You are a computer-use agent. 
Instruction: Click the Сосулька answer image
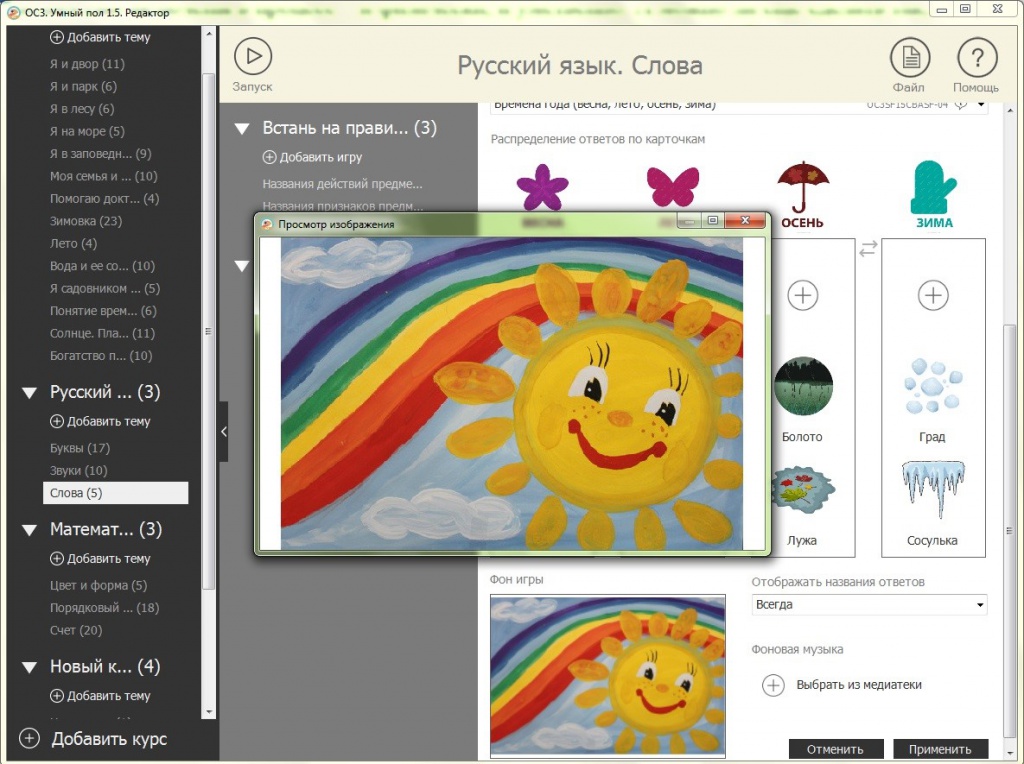click(x=933, y=489)
